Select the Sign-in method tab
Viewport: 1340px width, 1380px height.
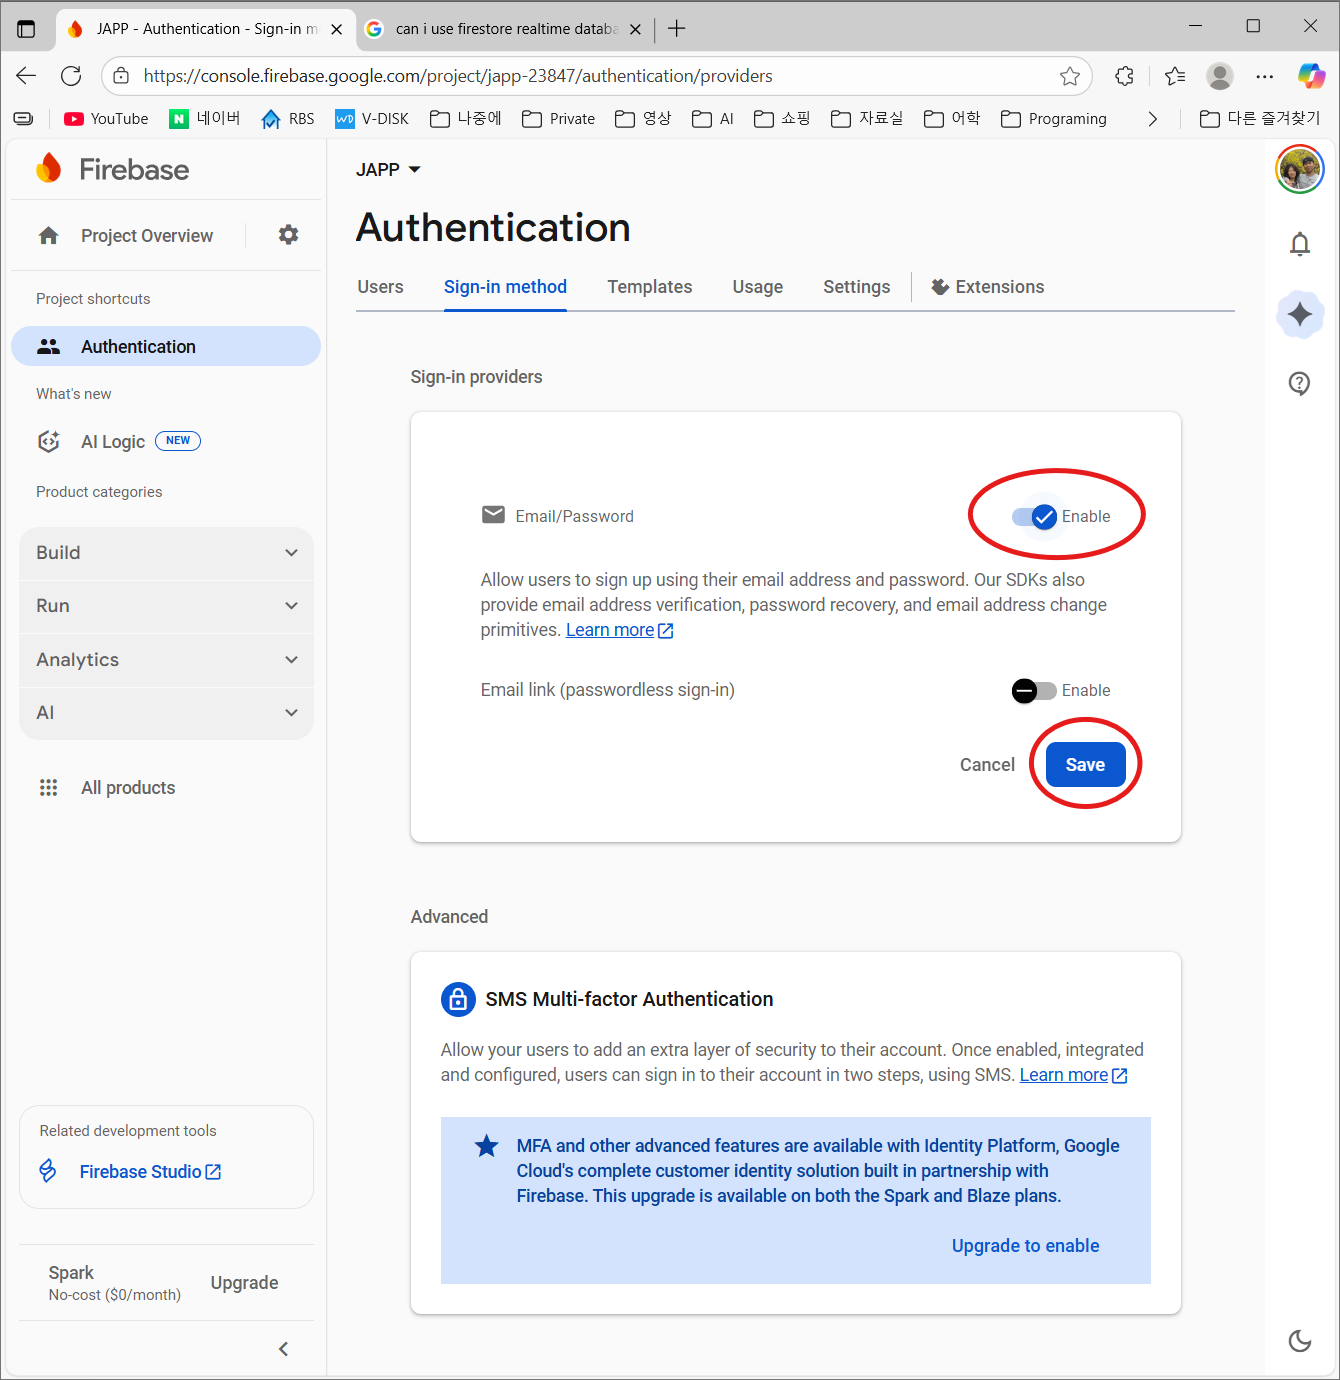click(x=505, y=287)
